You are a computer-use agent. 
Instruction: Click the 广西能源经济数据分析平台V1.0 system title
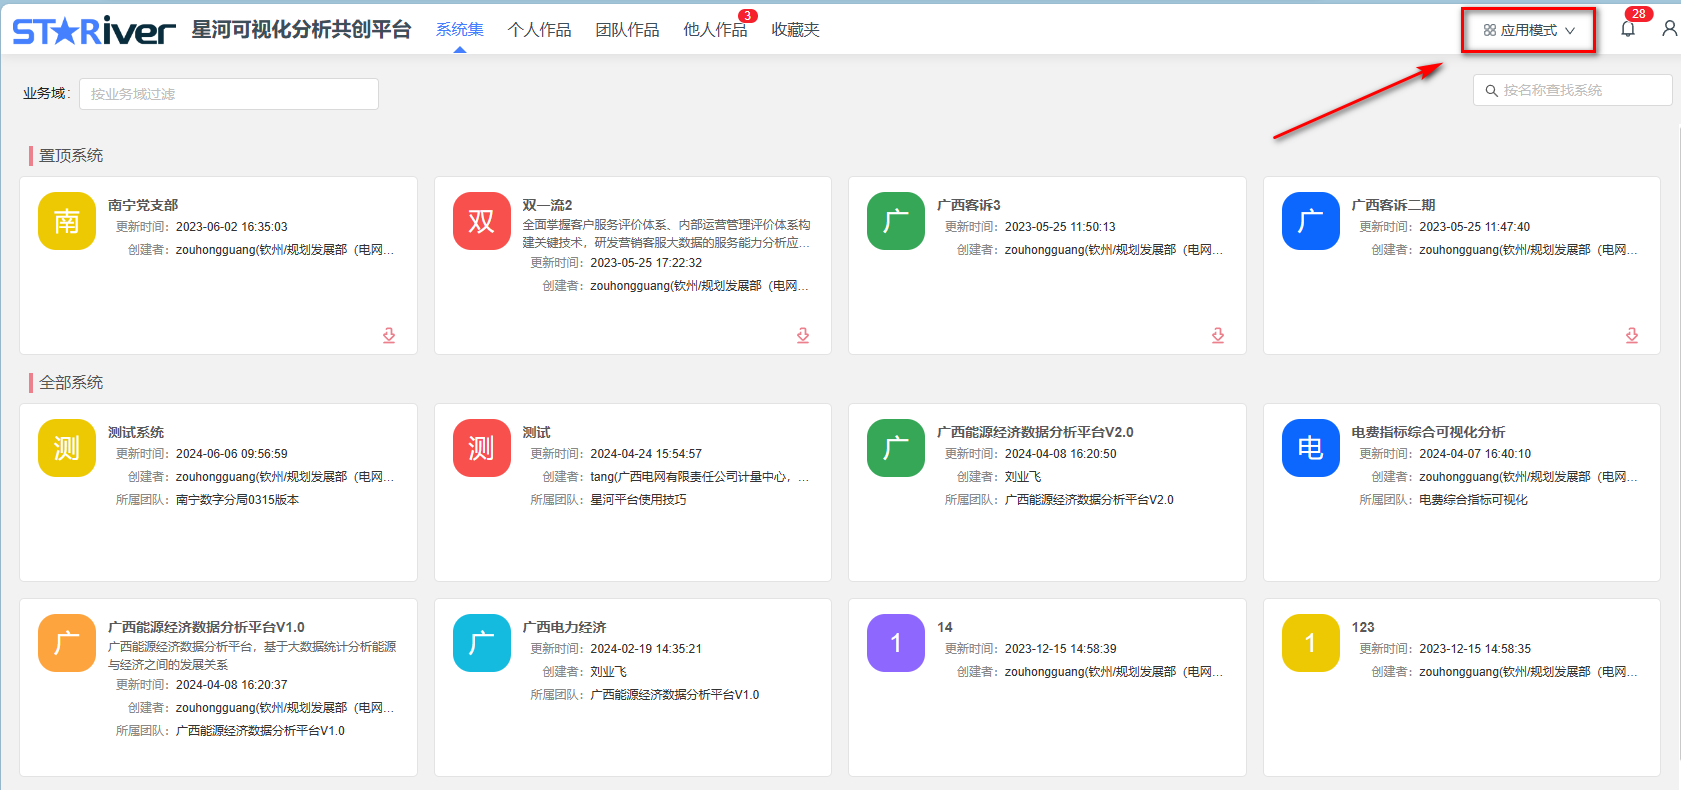click(206, 627)
